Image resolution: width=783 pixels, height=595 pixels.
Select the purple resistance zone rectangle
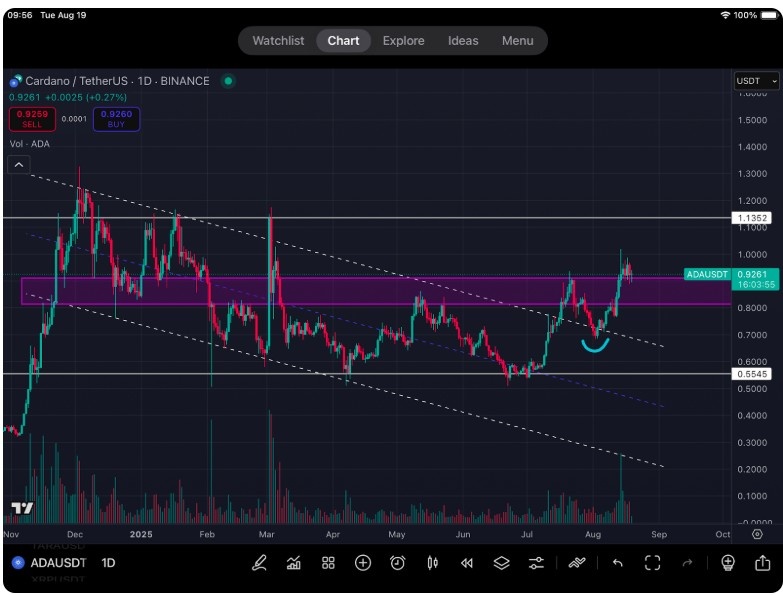[375, 291]
